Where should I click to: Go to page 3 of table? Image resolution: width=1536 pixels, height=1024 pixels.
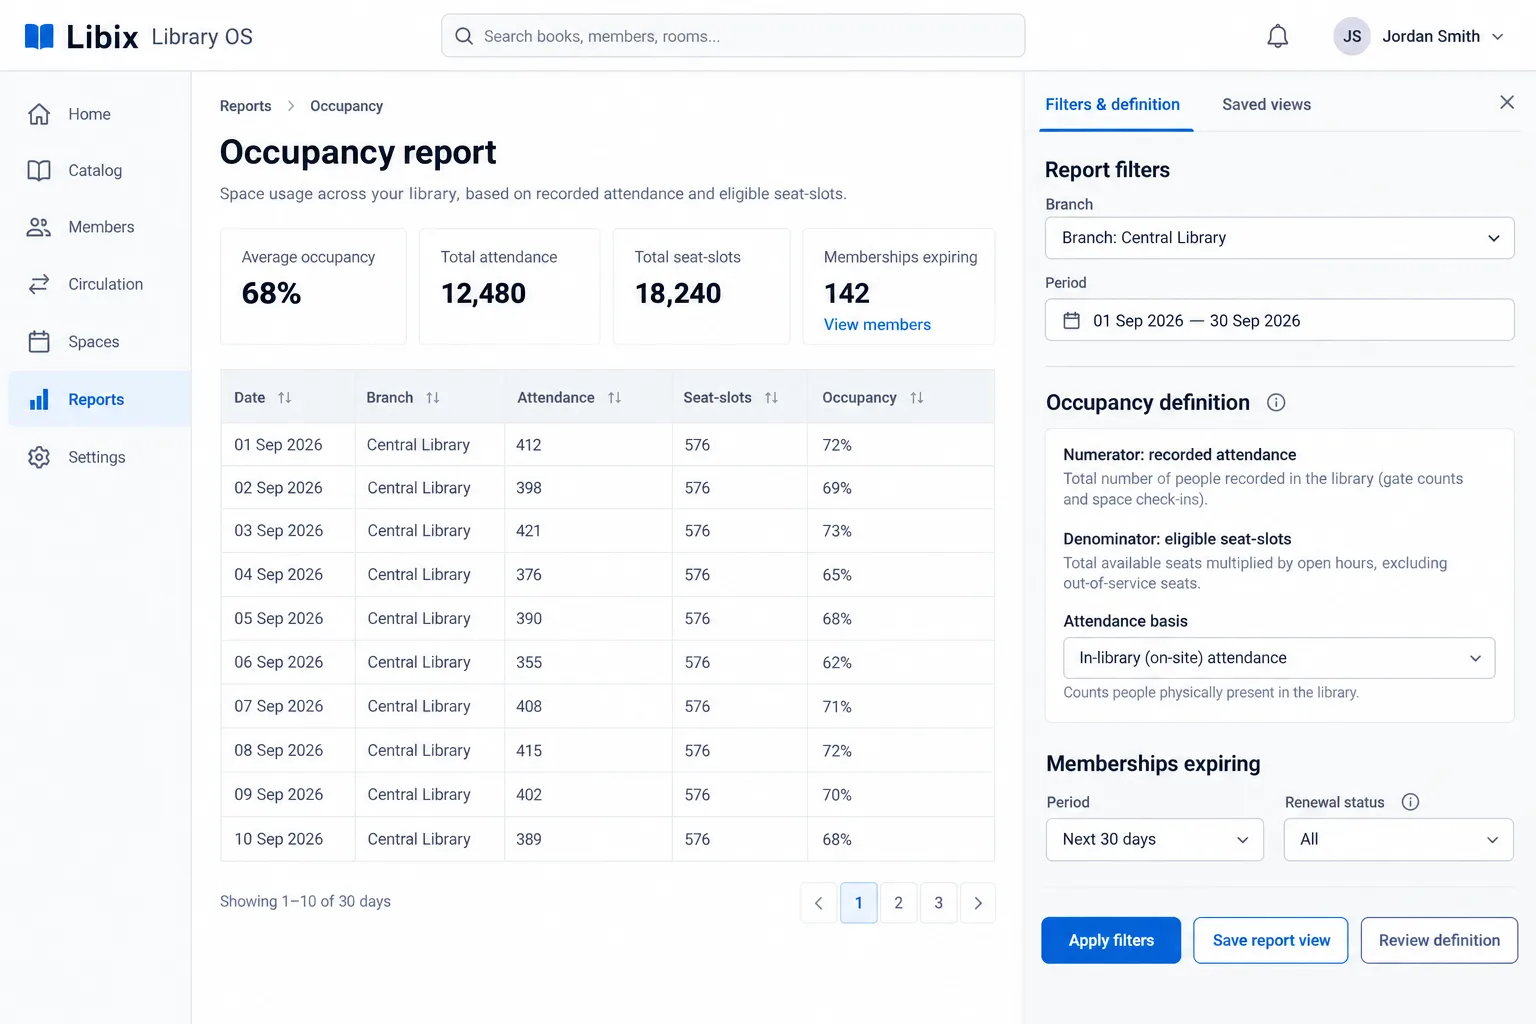tap(939, 903)
